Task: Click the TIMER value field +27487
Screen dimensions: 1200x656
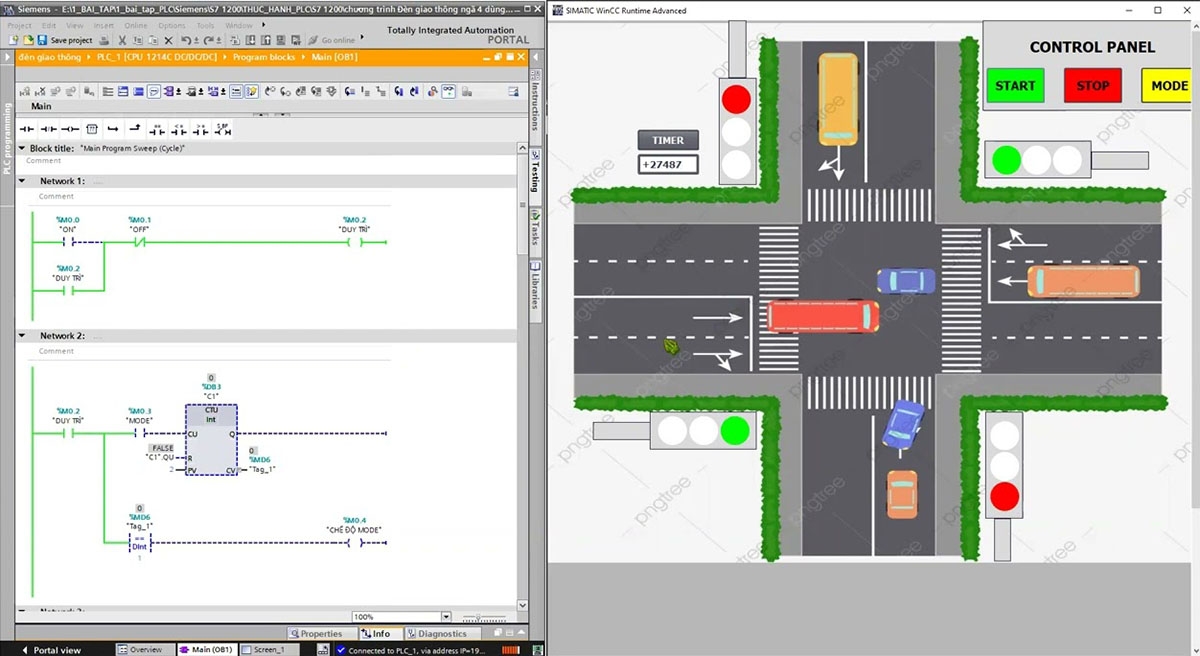Action: (668, 164)
